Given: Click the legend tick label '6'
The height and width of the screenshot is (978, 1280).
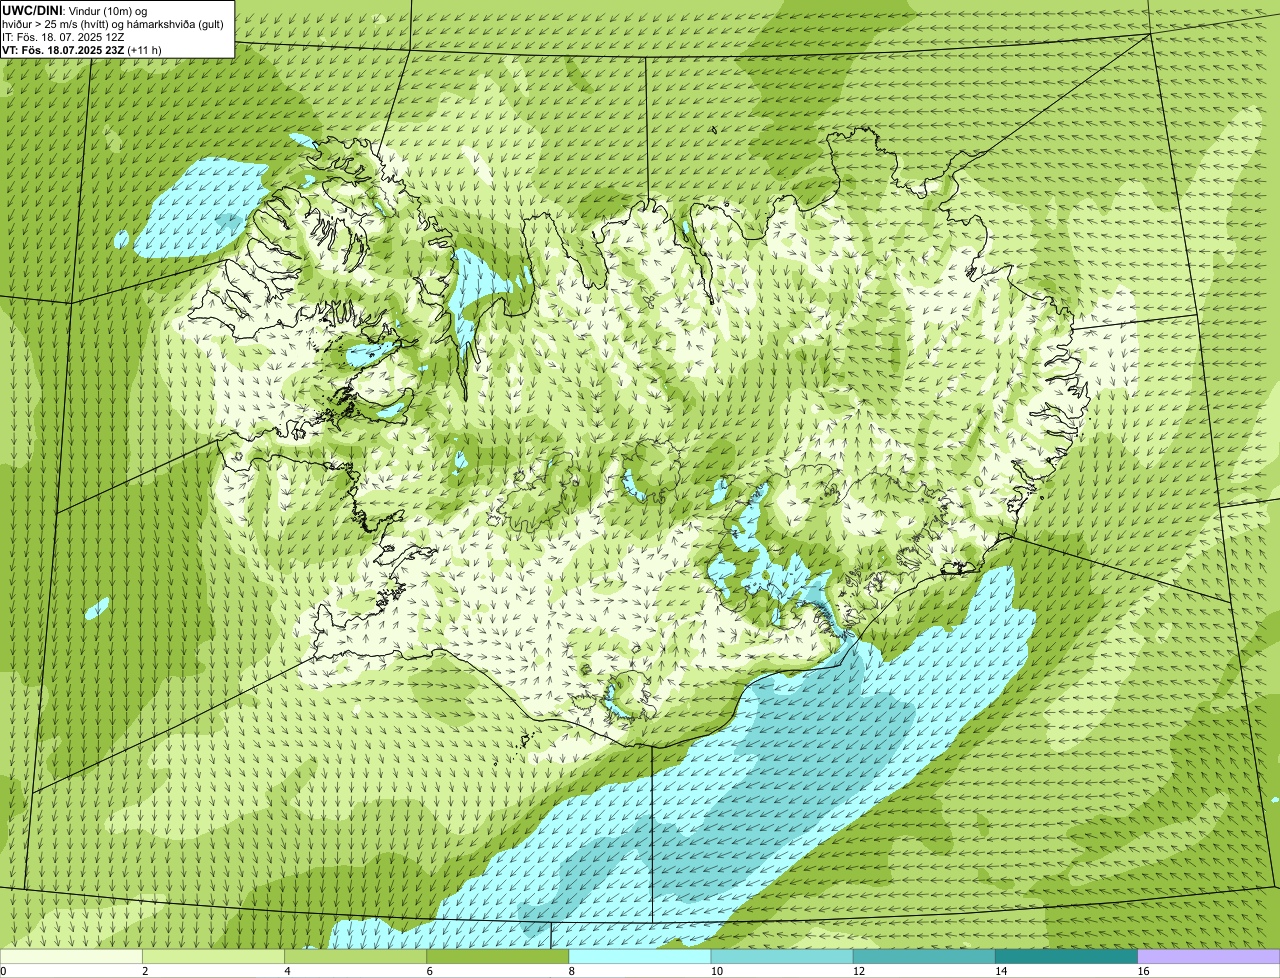Looking at the screenshot, I should point(430,971).
